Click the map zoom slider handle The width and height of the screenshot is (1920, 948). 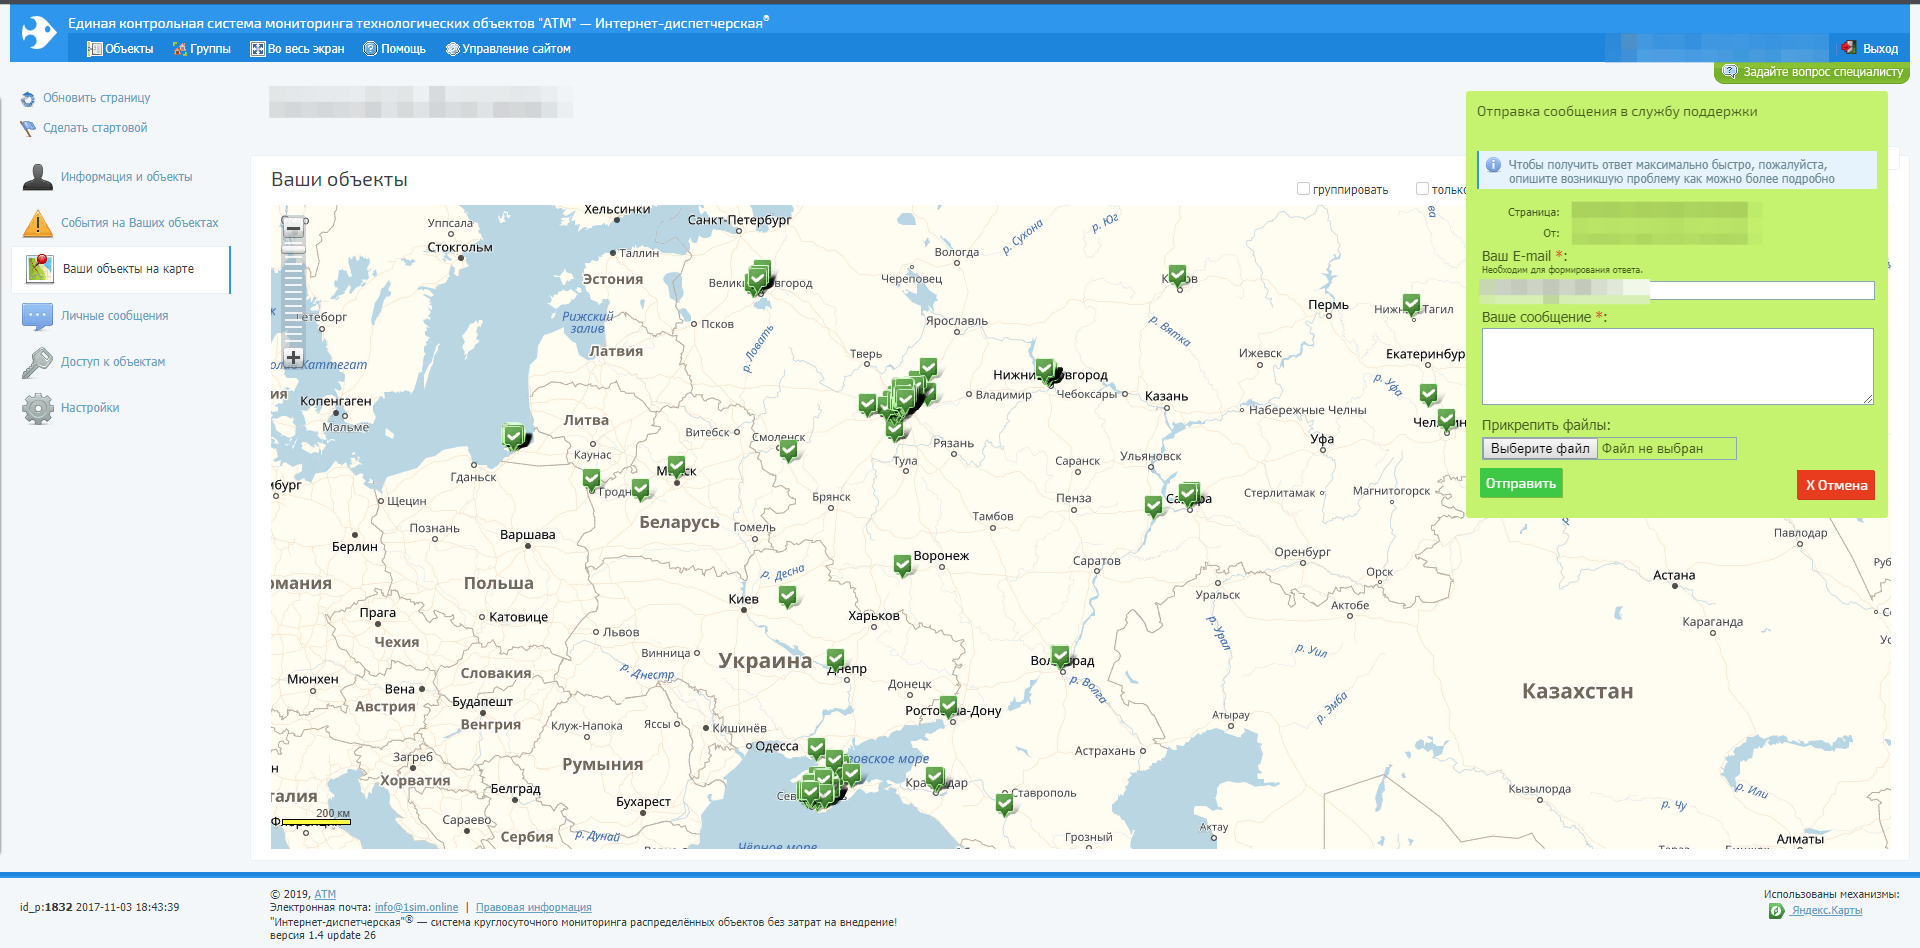coord(293,247)
